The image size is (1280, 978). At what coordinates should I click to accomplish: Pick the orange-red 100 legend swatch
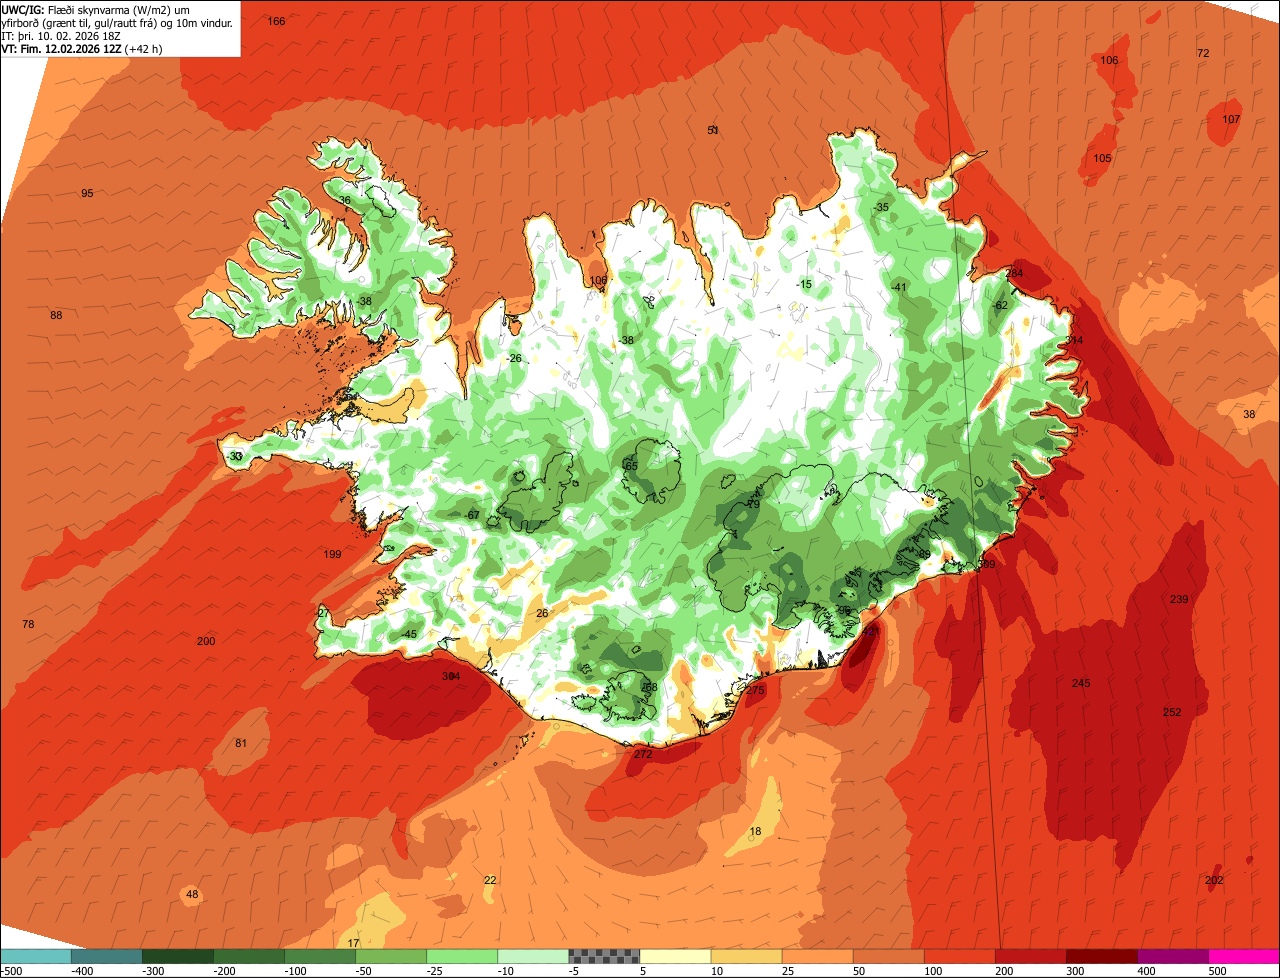pyautogui.click(x=959, y=956)
